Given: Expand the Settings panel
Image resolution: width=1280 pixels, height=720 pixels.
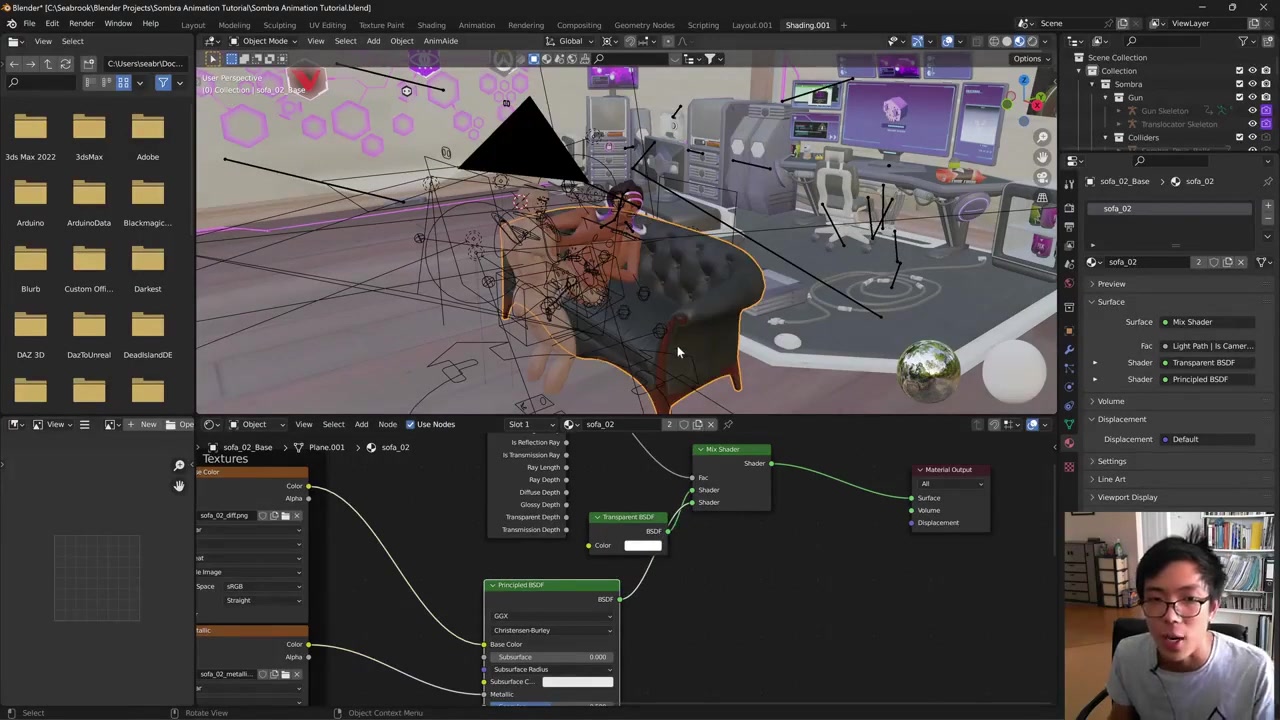Looking at the screenshot, I should point(1111,461).
